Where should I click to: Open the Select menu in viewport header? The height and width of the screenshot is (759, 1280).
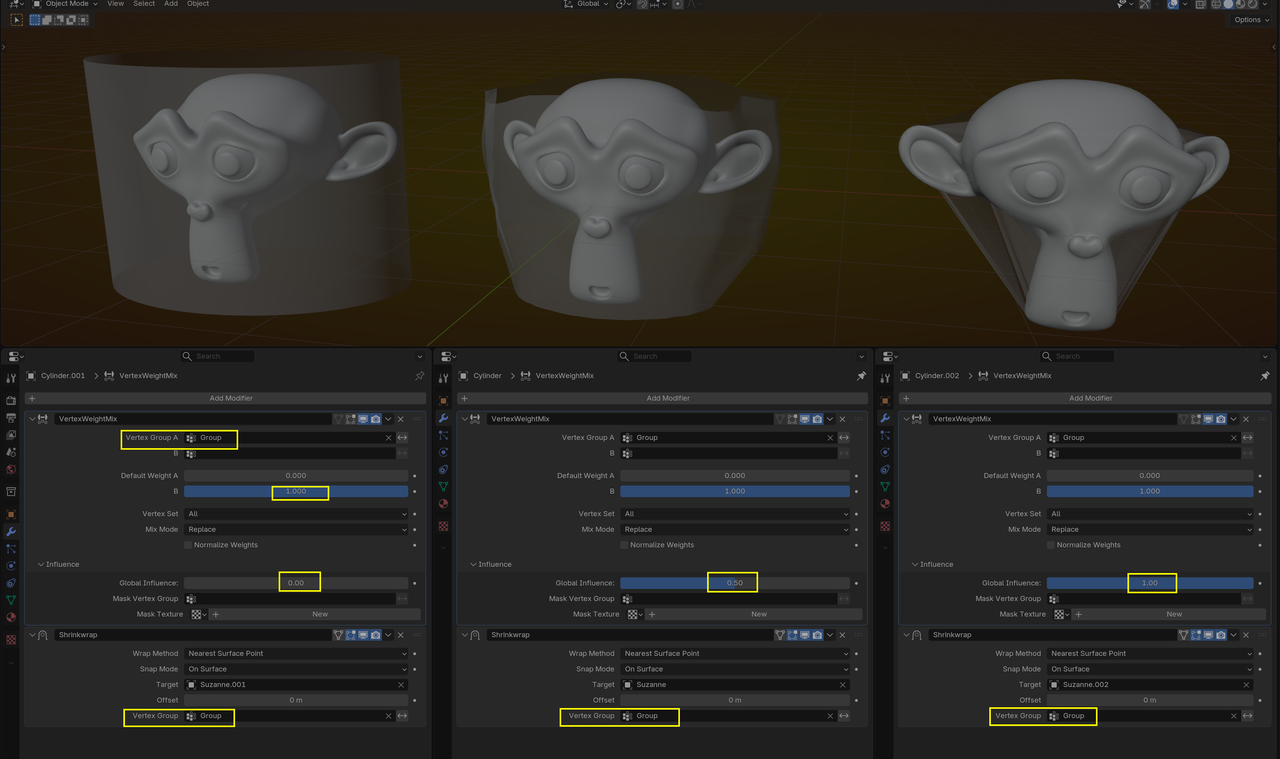(144, 4)
